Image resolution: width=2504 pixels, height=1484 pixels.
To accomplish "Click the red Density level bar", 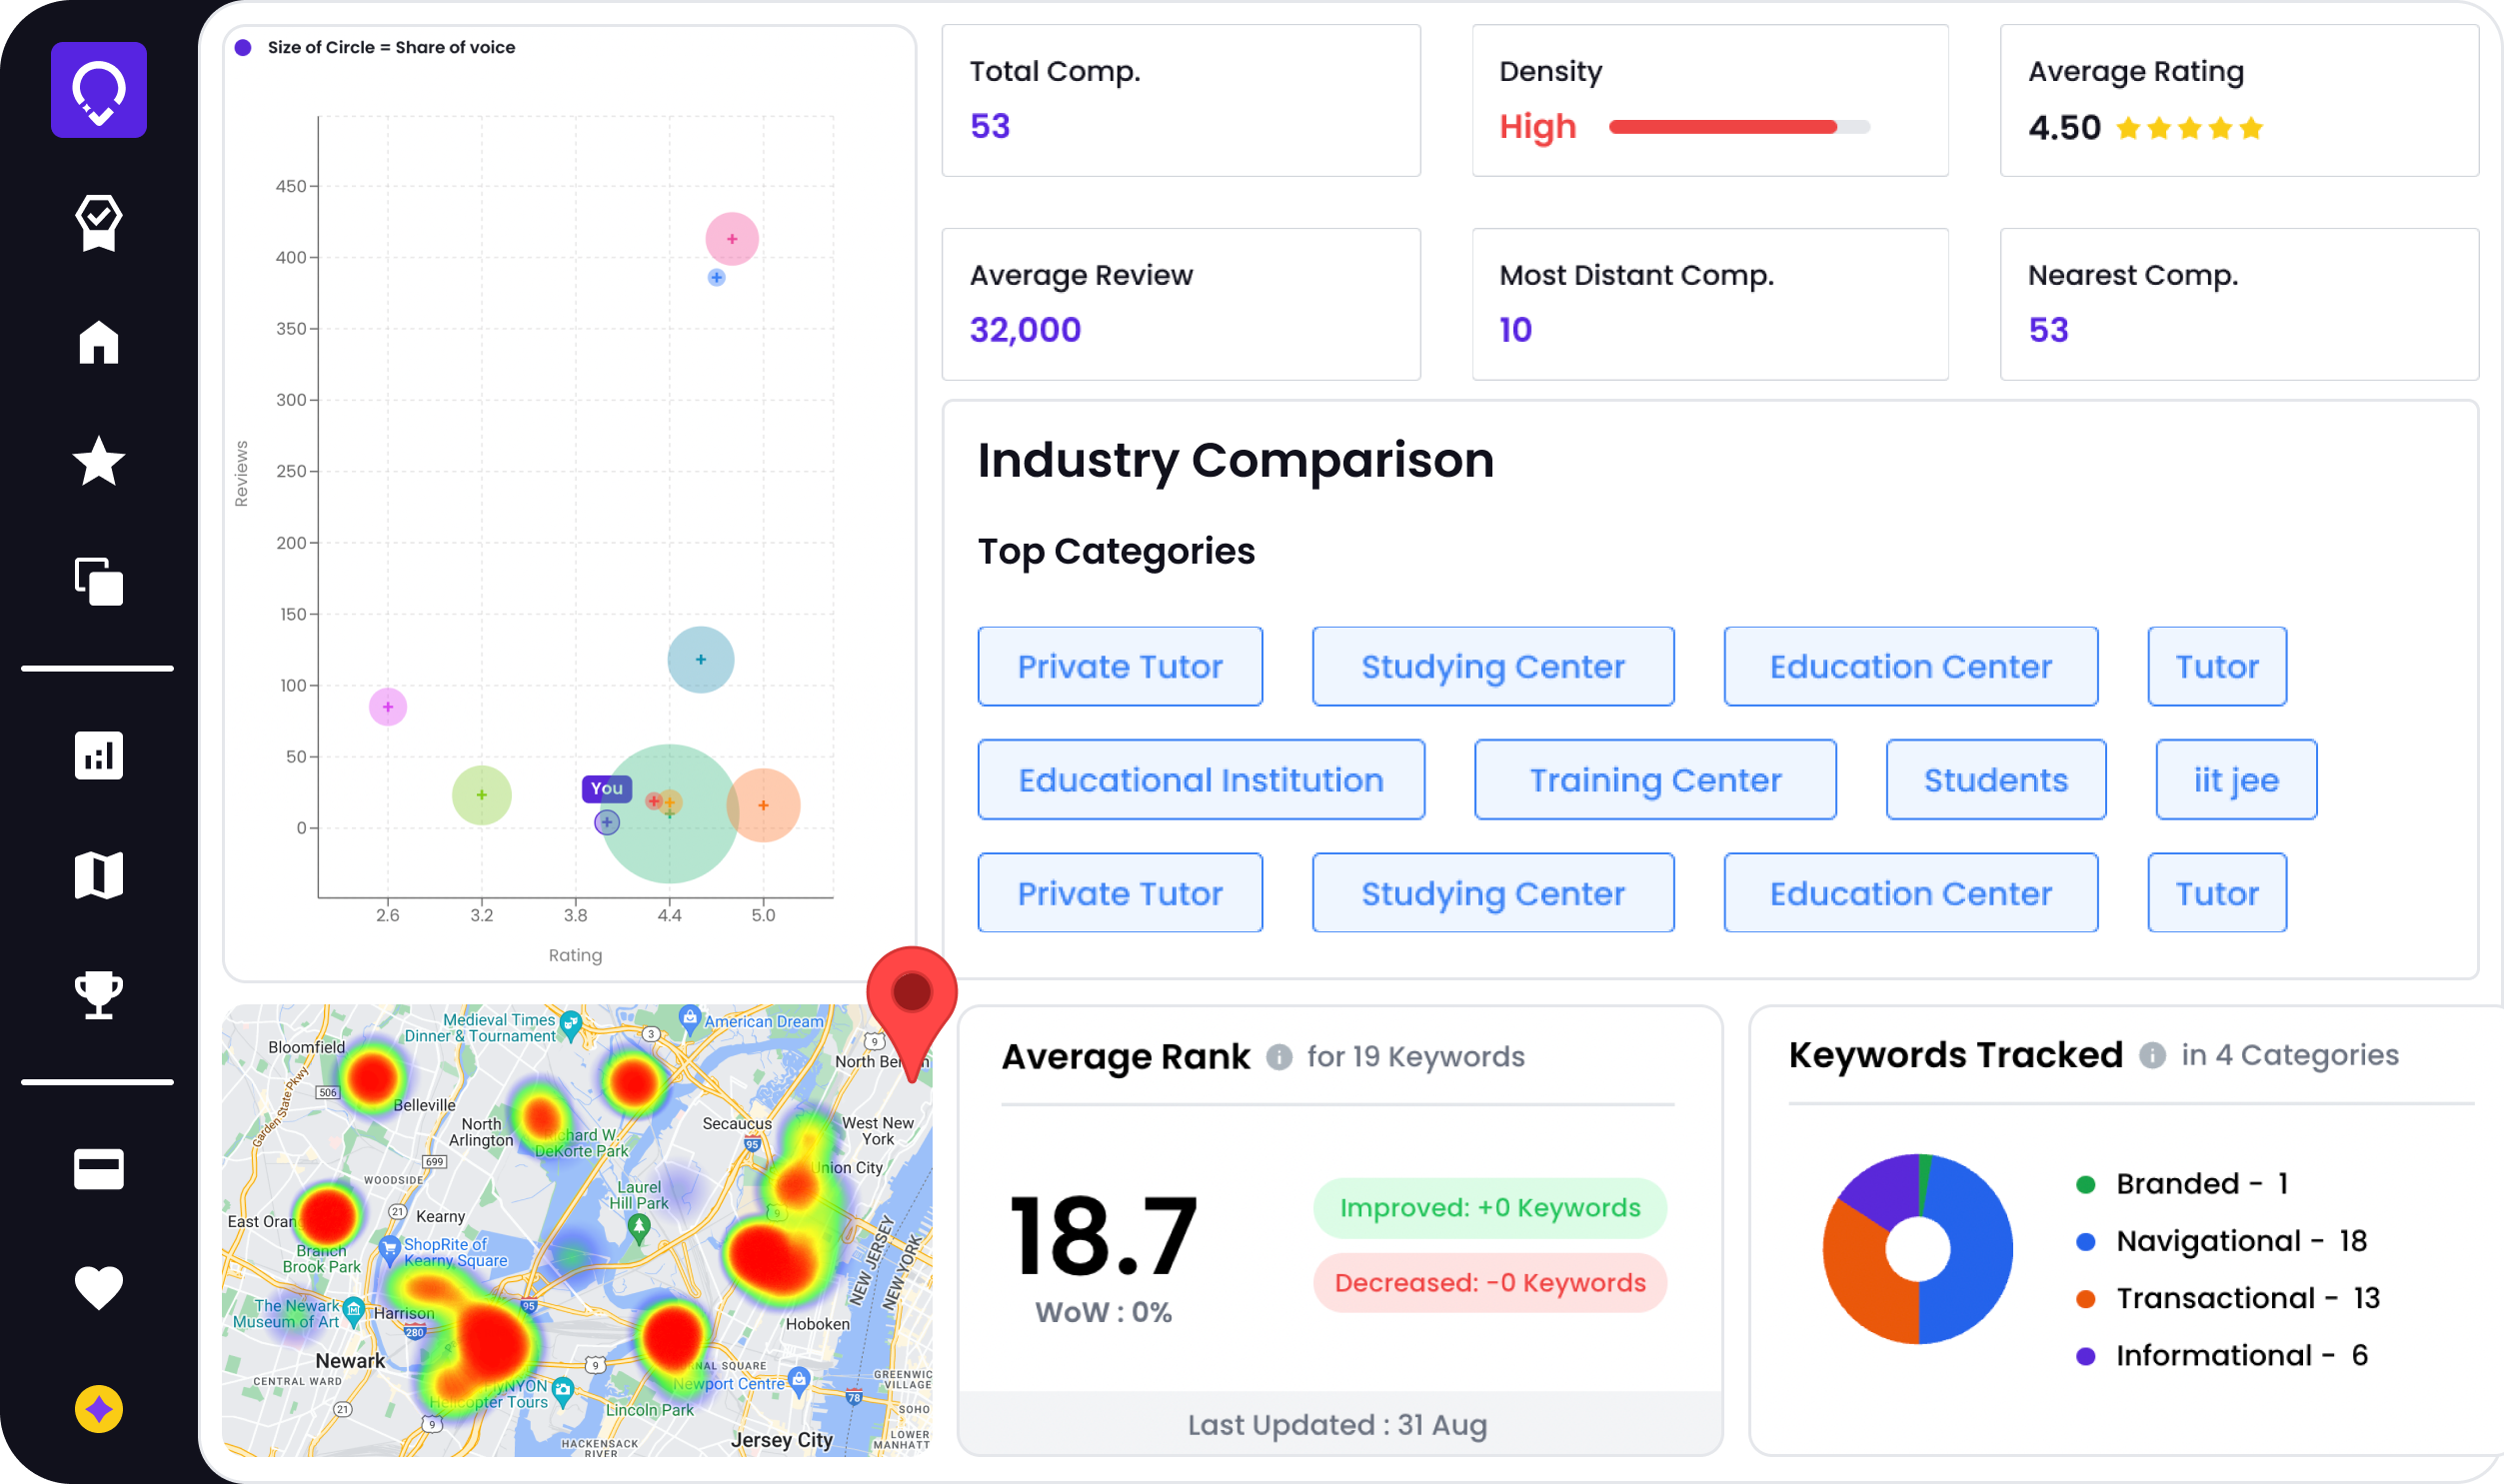I will [1722, 127].
